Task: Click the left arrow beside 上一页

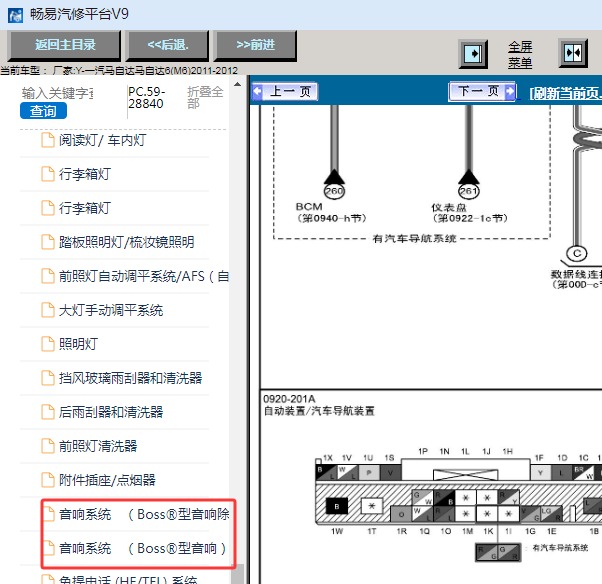Action: tap(257, 91)
